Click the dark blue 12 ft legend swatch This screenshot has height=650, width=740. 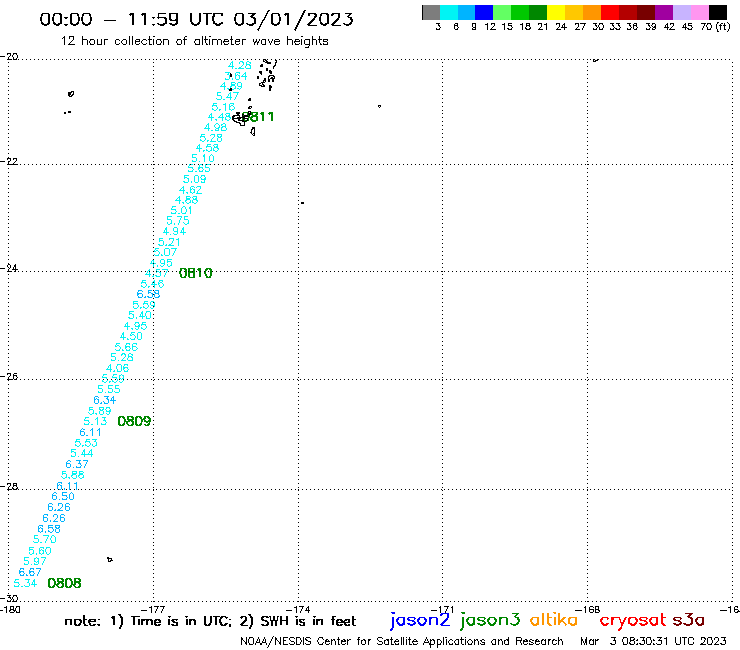(485, 12)
